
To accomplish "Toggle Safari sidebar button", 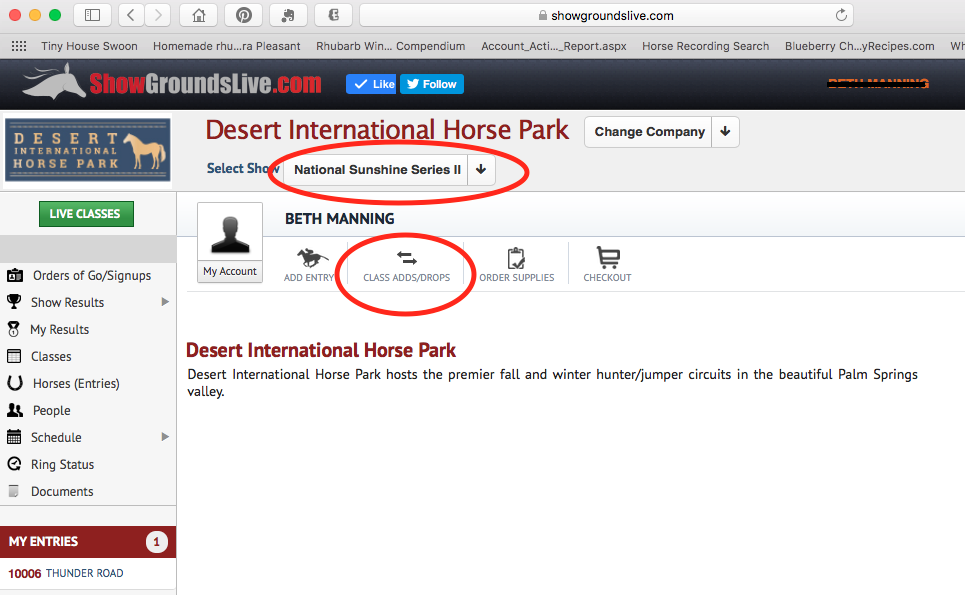I will point(92,15).
